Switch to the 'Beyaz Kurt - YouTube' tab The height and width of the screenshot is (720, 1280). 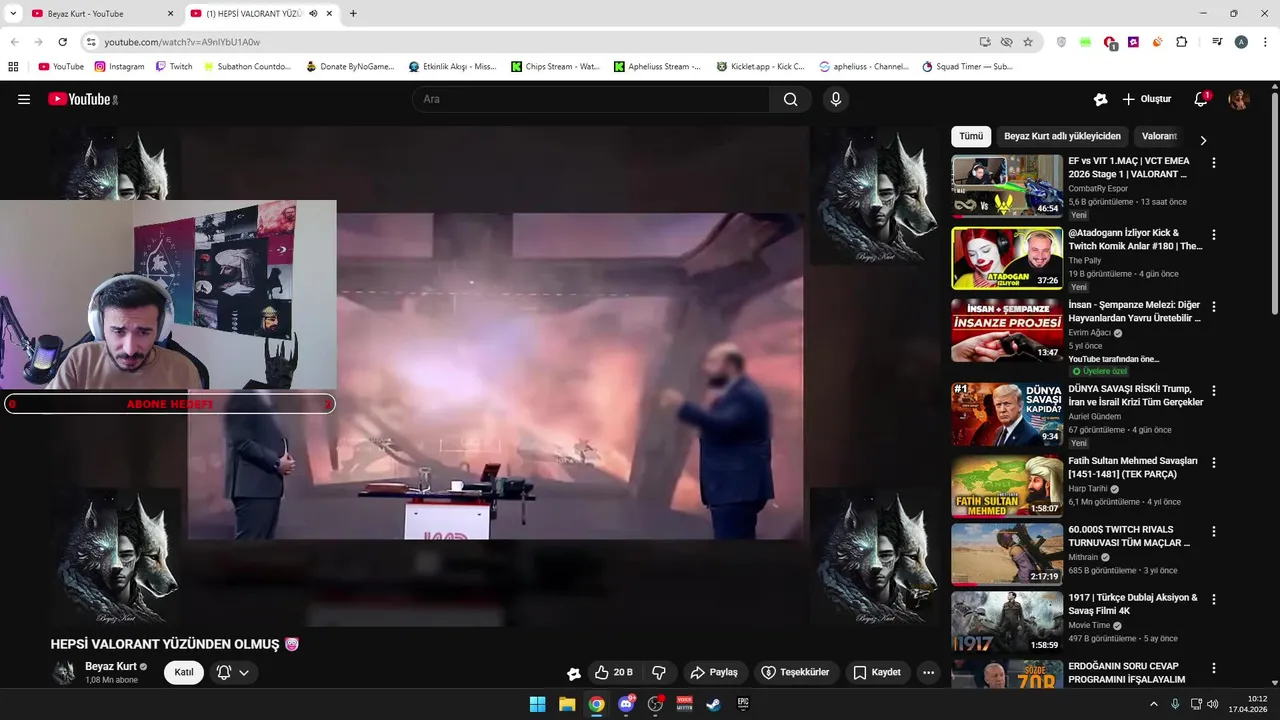tap(103, 14)
